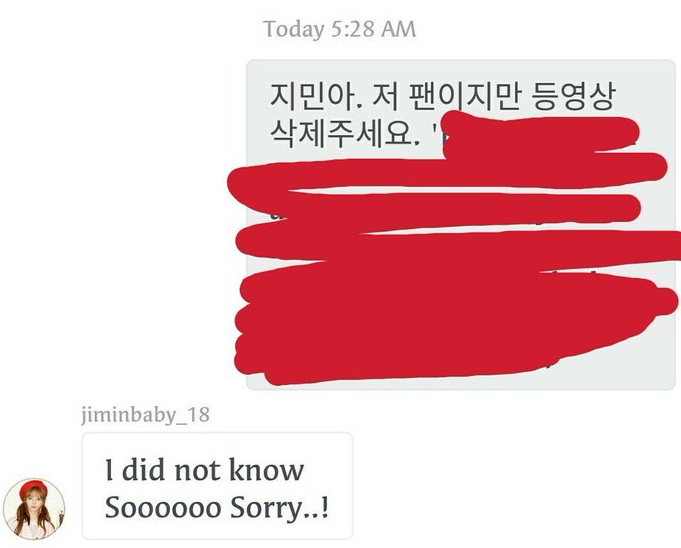The height and width of the screenshot is (548, 681).
Task: Click the red beret in the avatar
Action: 33,487
